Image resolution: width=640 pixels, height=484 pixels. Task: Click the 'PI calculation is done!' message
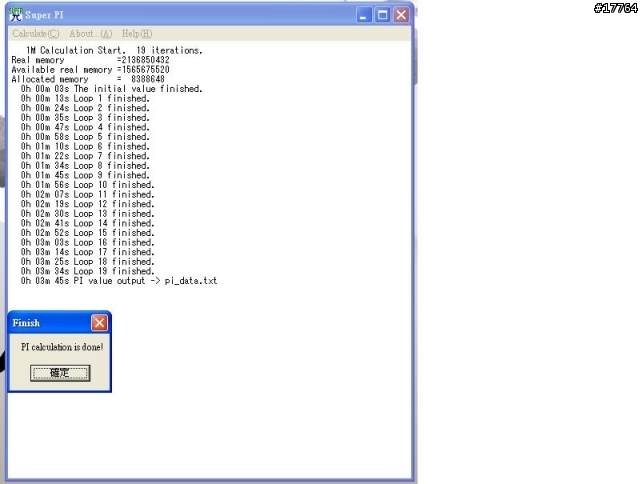click(62, 347)
